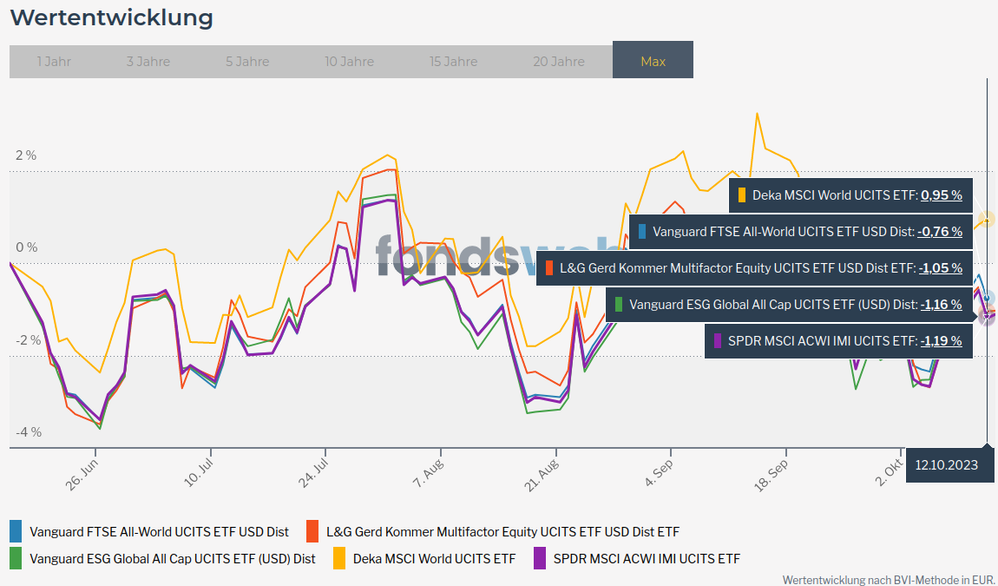Select the 1 Jahr time range tab
The width and height of the screenshot is (998, 586).
coord(53,61)
